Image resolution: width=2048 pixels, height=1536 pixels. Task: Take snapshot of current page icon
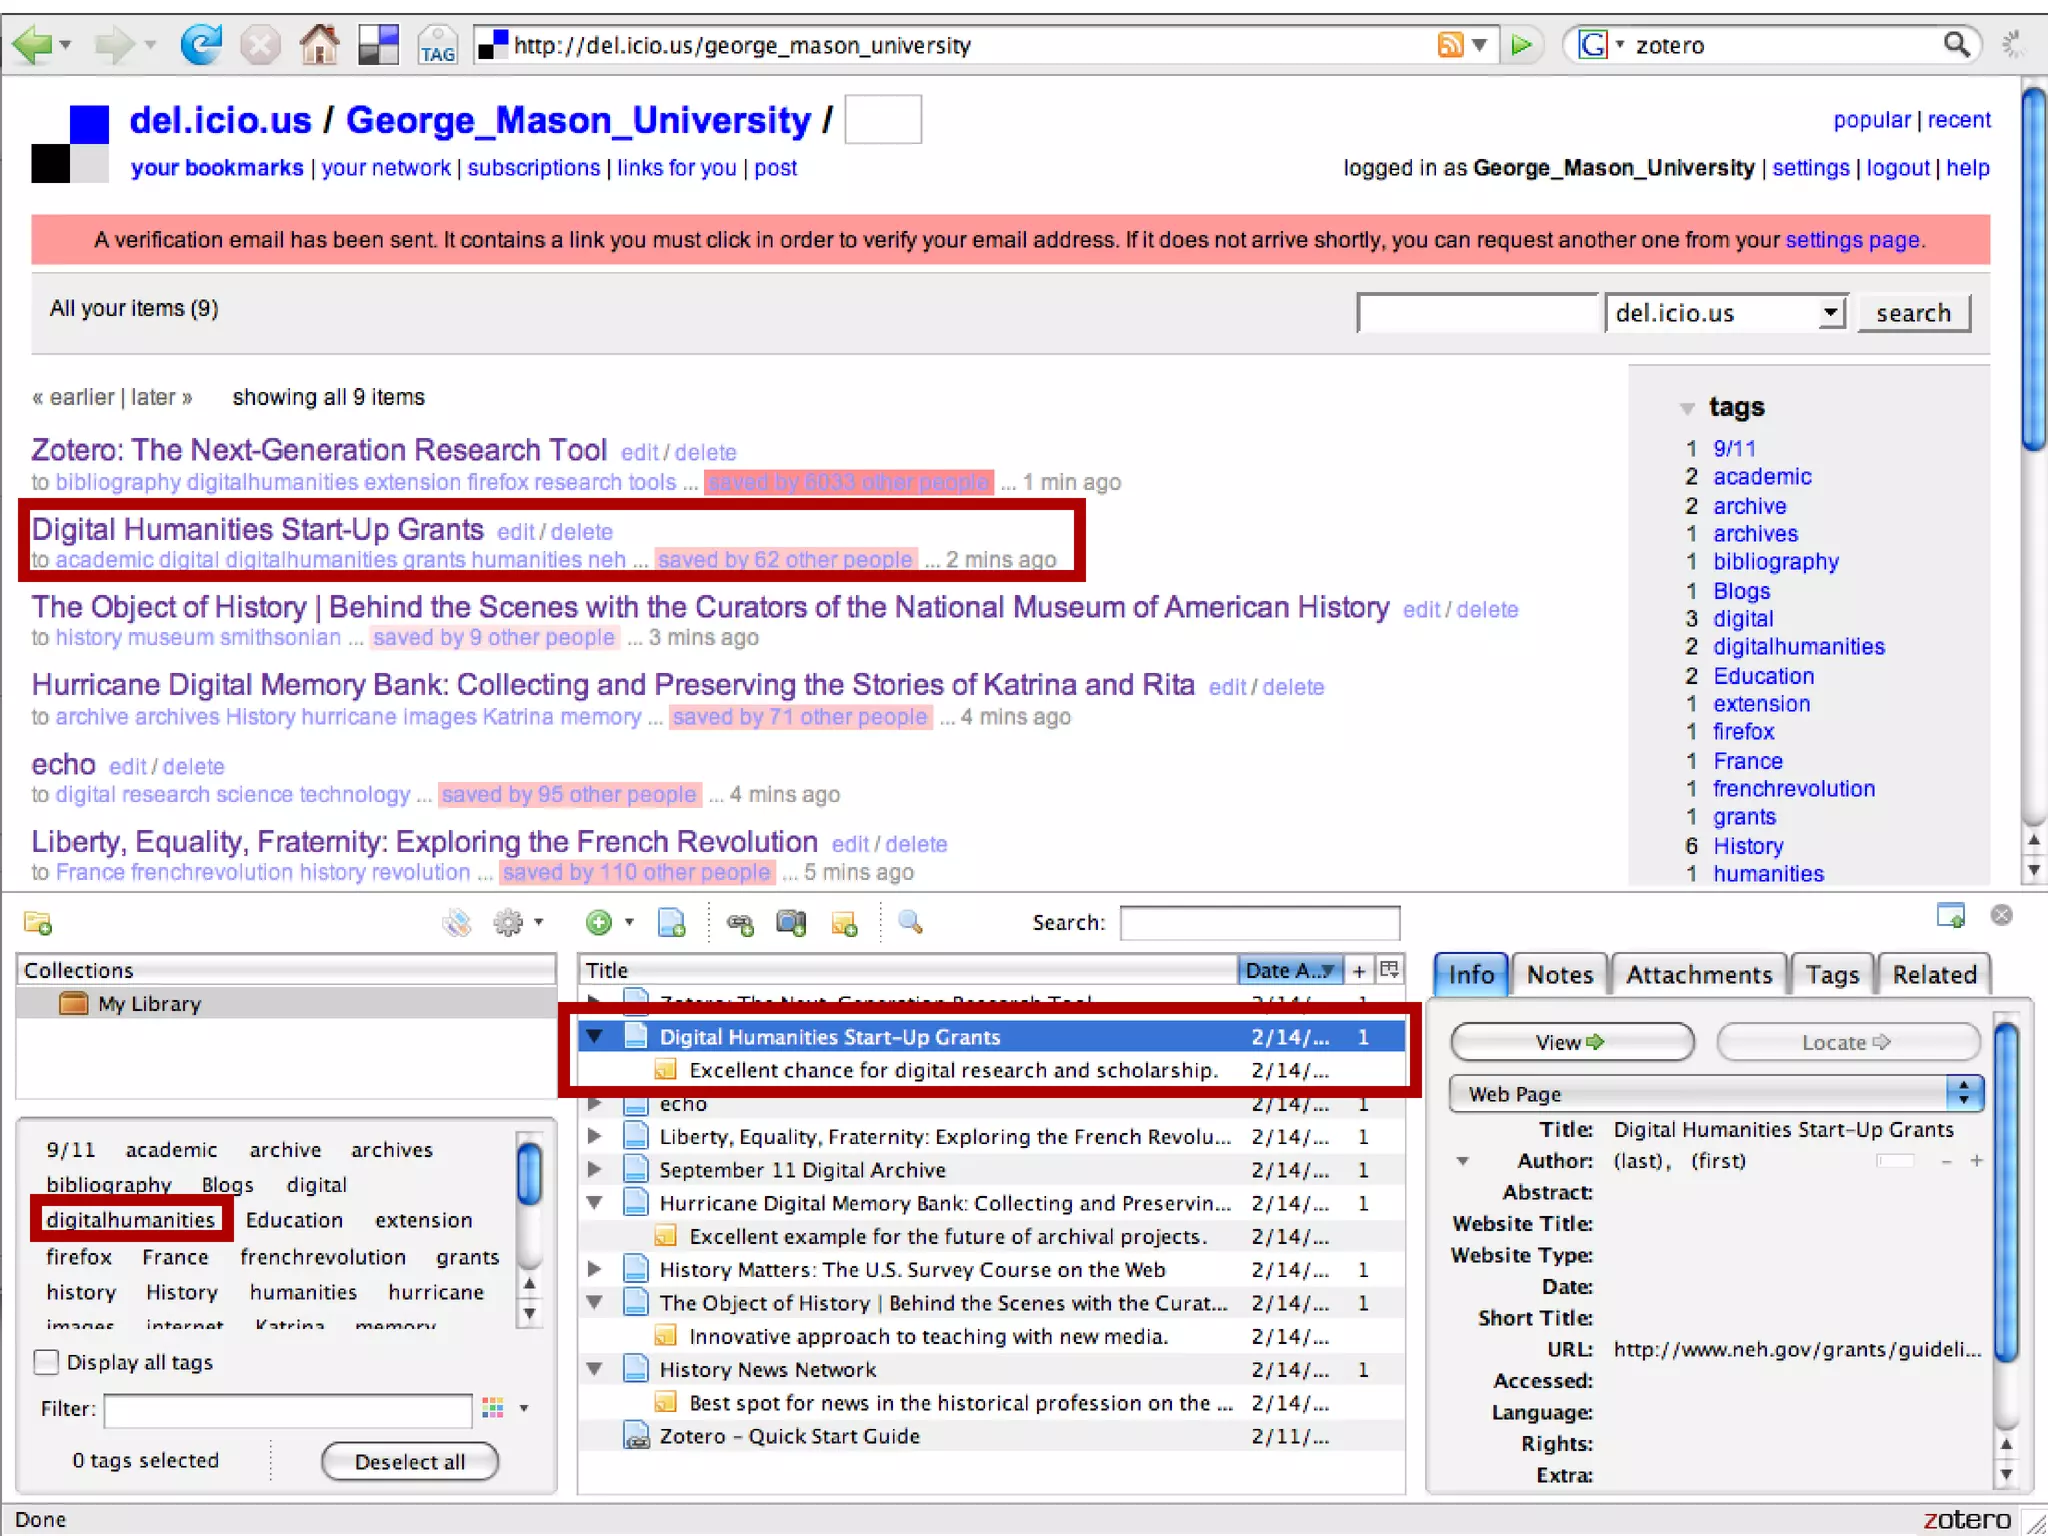[791, 922]
